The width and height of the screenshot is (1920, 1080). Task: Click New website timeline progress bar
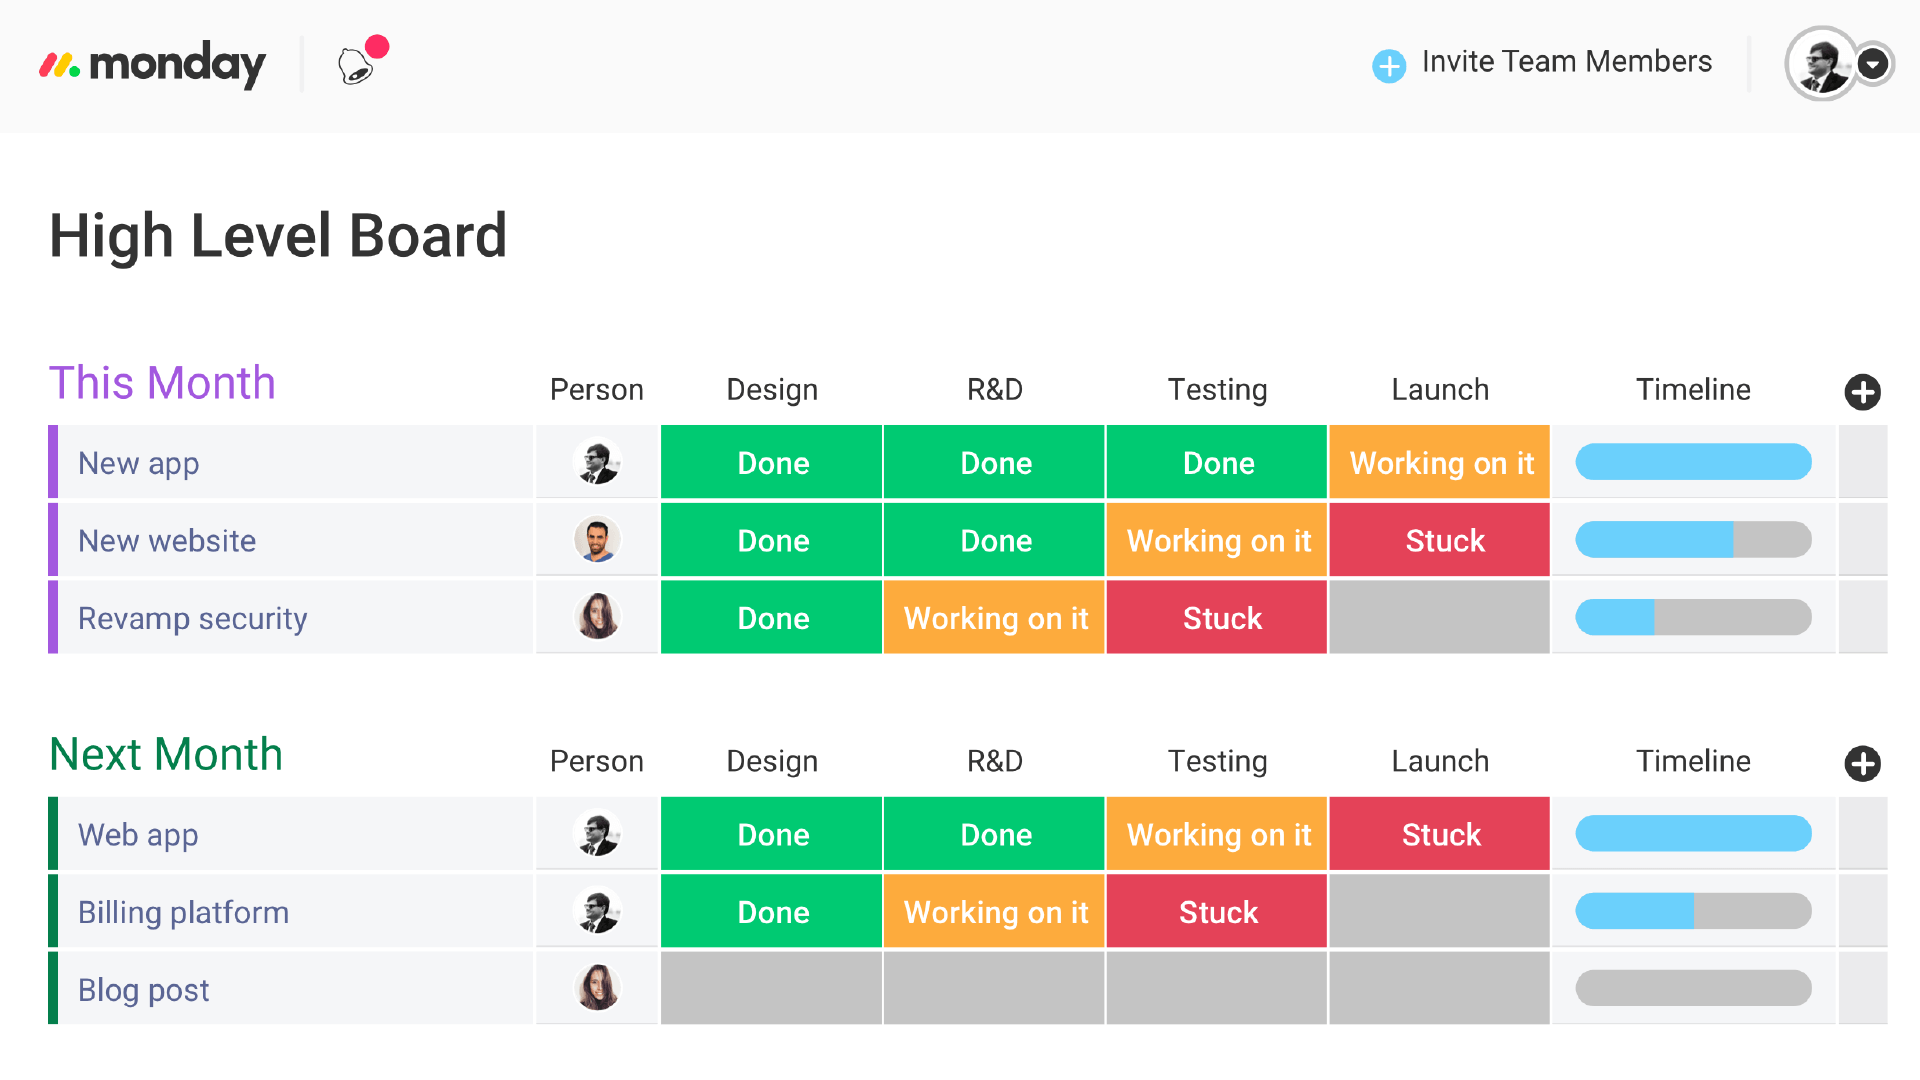click(x=1692, y=540)
